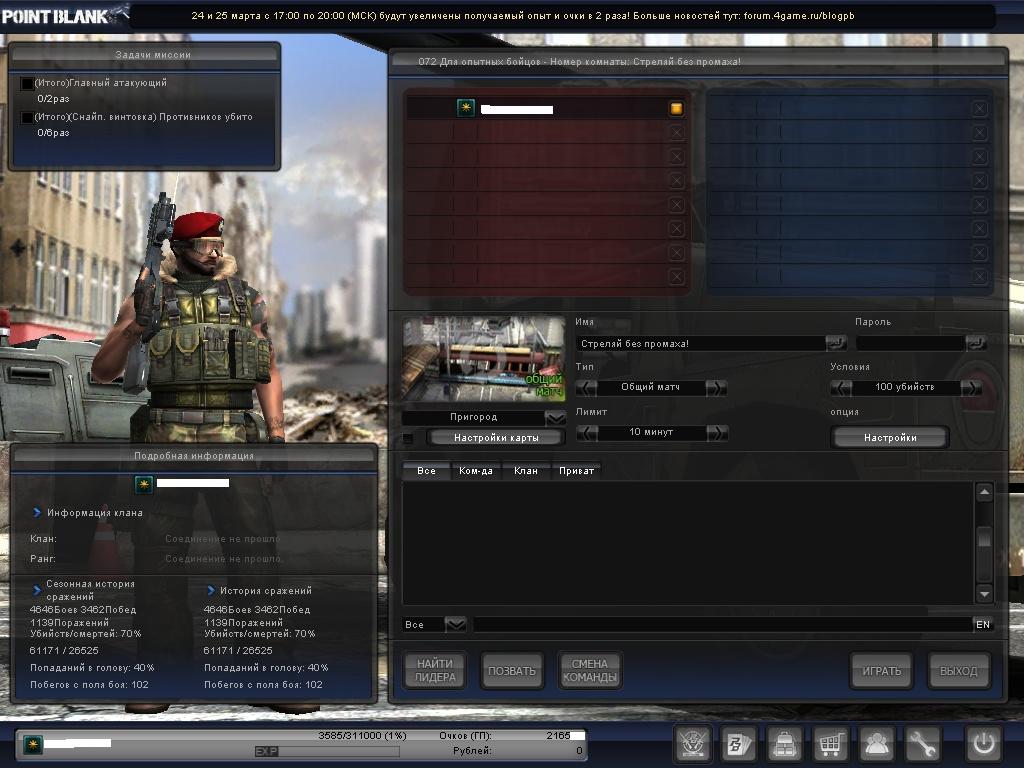The width and height of the screenshot is (1024, 768).
Task: Check the Главный атакующий mission box
Action: point(27,84)
